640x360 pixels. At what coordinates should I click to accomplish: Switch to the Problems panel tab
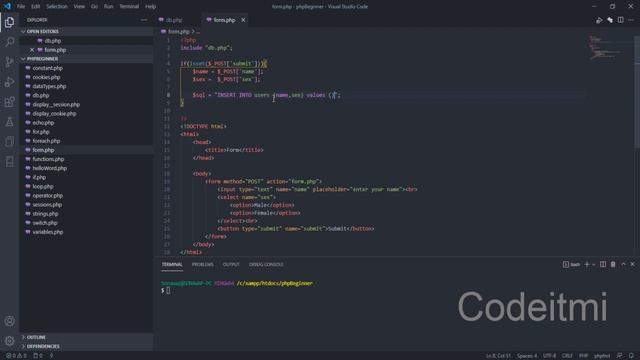(x=202, y=264)
